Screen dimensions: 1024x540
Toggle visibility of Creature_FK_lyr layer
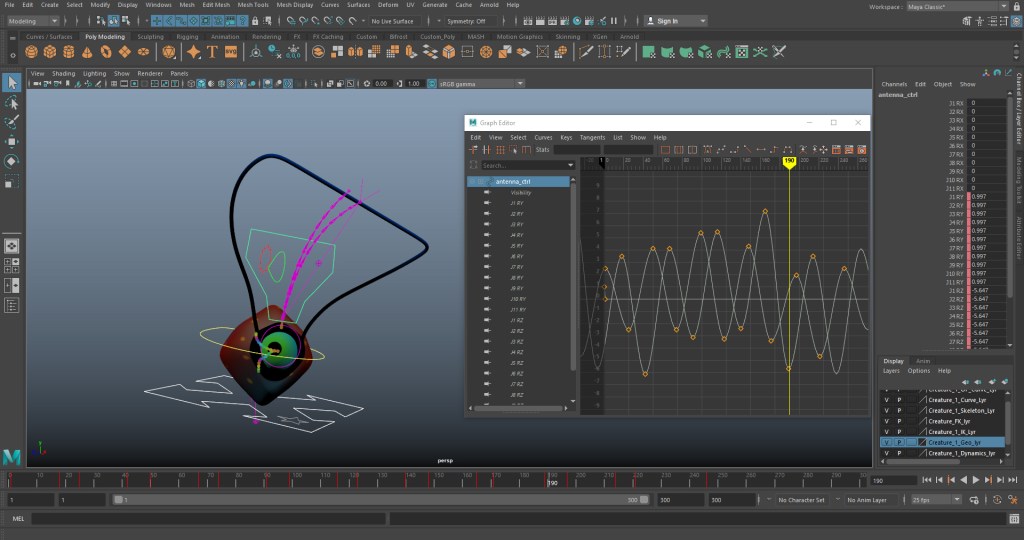(886, 421)
